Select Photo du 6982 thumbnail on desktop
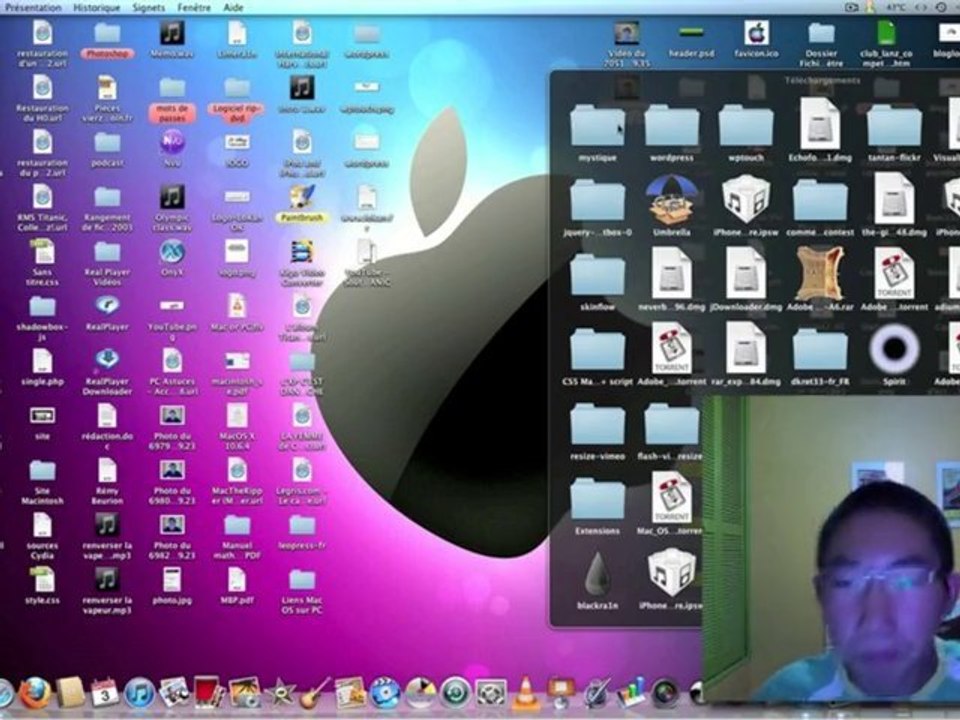This screenshot has width=960, height=720. [171, 525]
